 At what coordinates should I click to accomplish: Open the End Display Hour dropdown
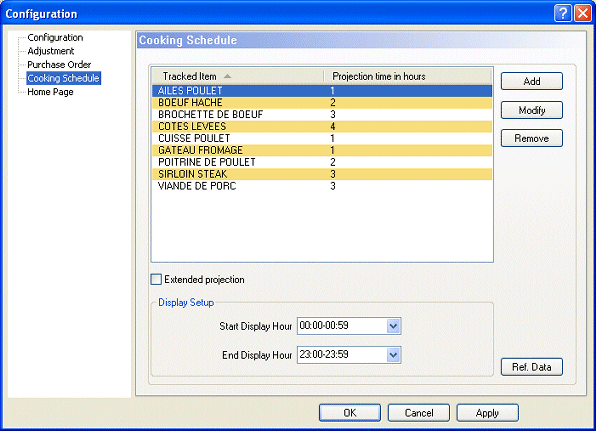(393, 355)
